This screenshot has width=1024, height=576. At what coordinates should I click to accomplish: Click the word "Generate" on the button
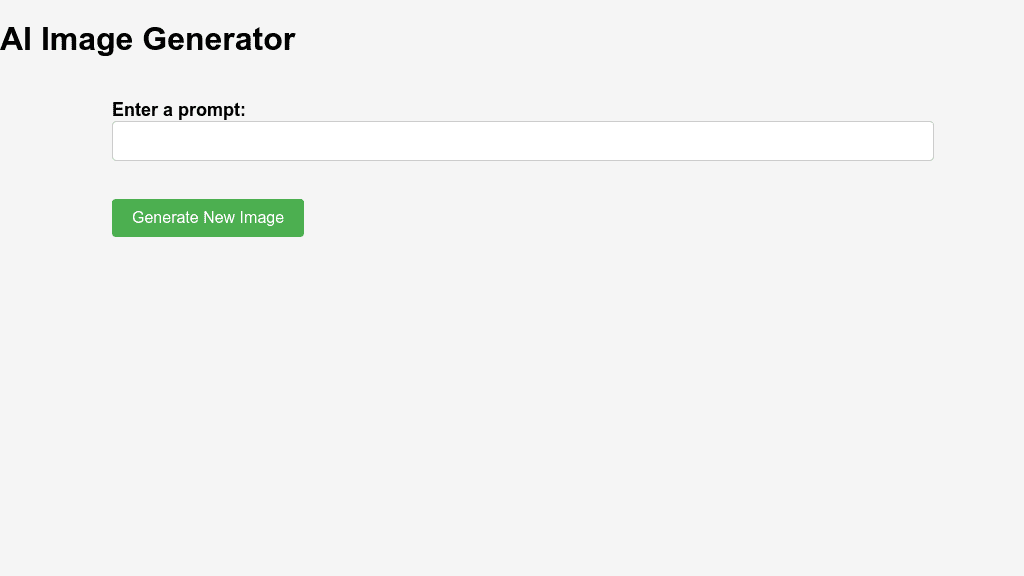[x=165, y=218]
